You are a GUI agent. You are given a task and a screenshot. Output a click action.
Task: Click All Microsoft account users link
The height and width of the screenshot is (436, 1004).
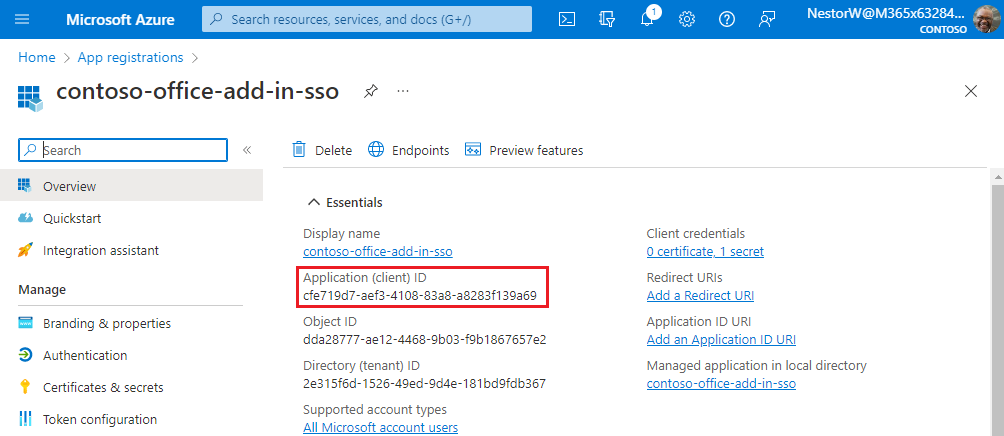pos(380,428)
